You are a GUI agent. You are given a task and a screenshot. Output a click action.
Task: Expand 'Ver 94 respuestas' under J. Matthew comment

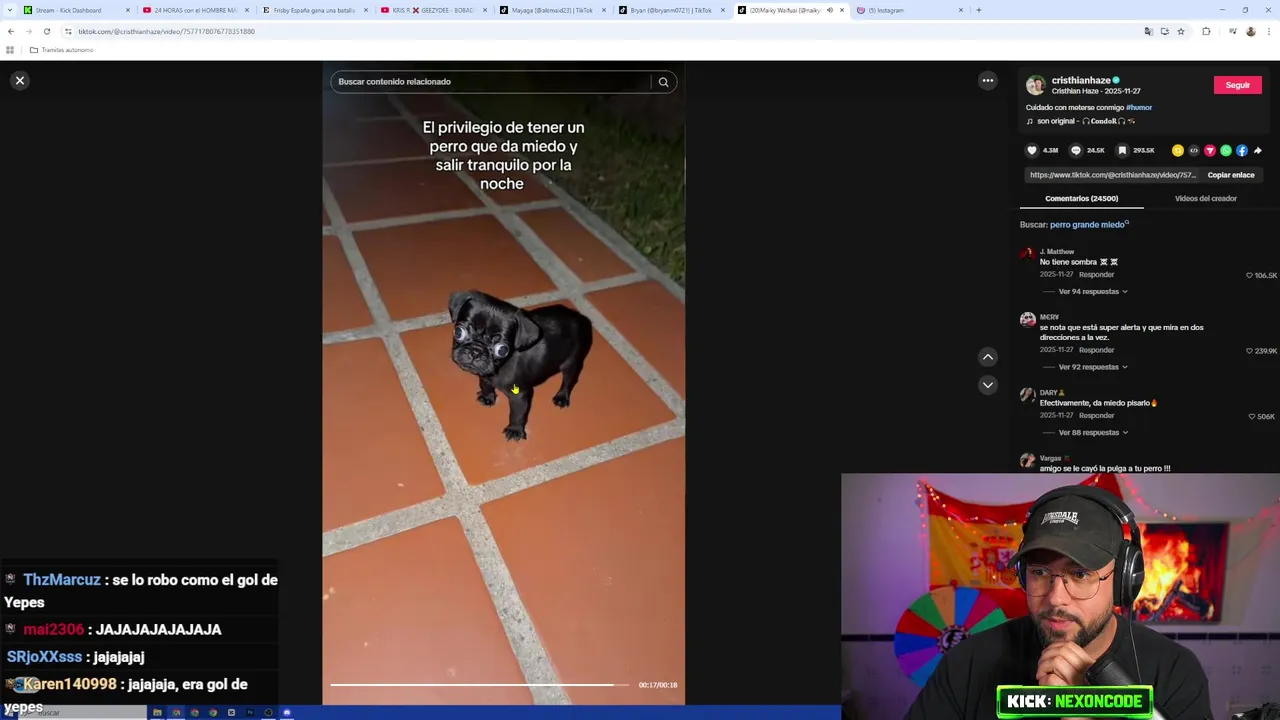(x=1092, y=292)
